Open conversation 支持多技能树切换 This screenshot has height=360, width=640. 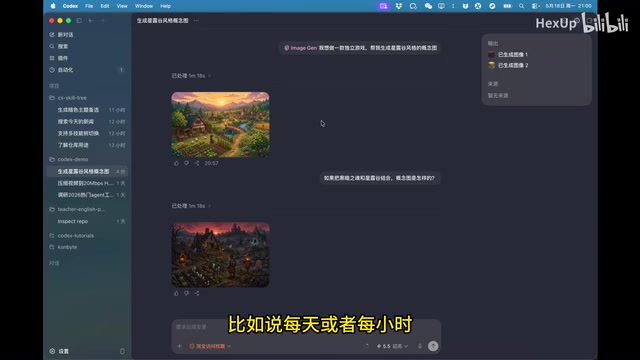pyautogui.click(x=87, y=133)
